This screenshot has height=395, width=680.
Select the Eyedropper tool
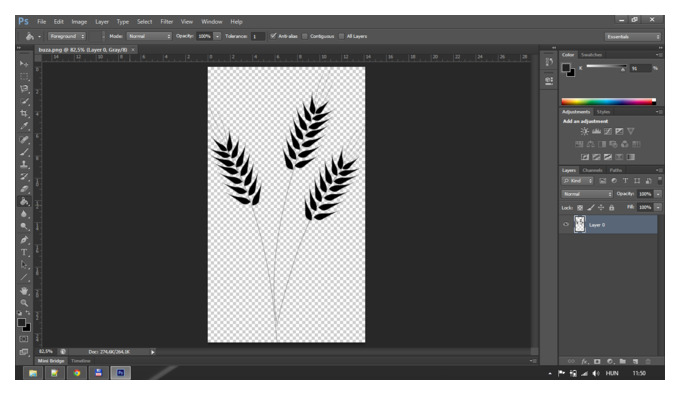[24, 126]
